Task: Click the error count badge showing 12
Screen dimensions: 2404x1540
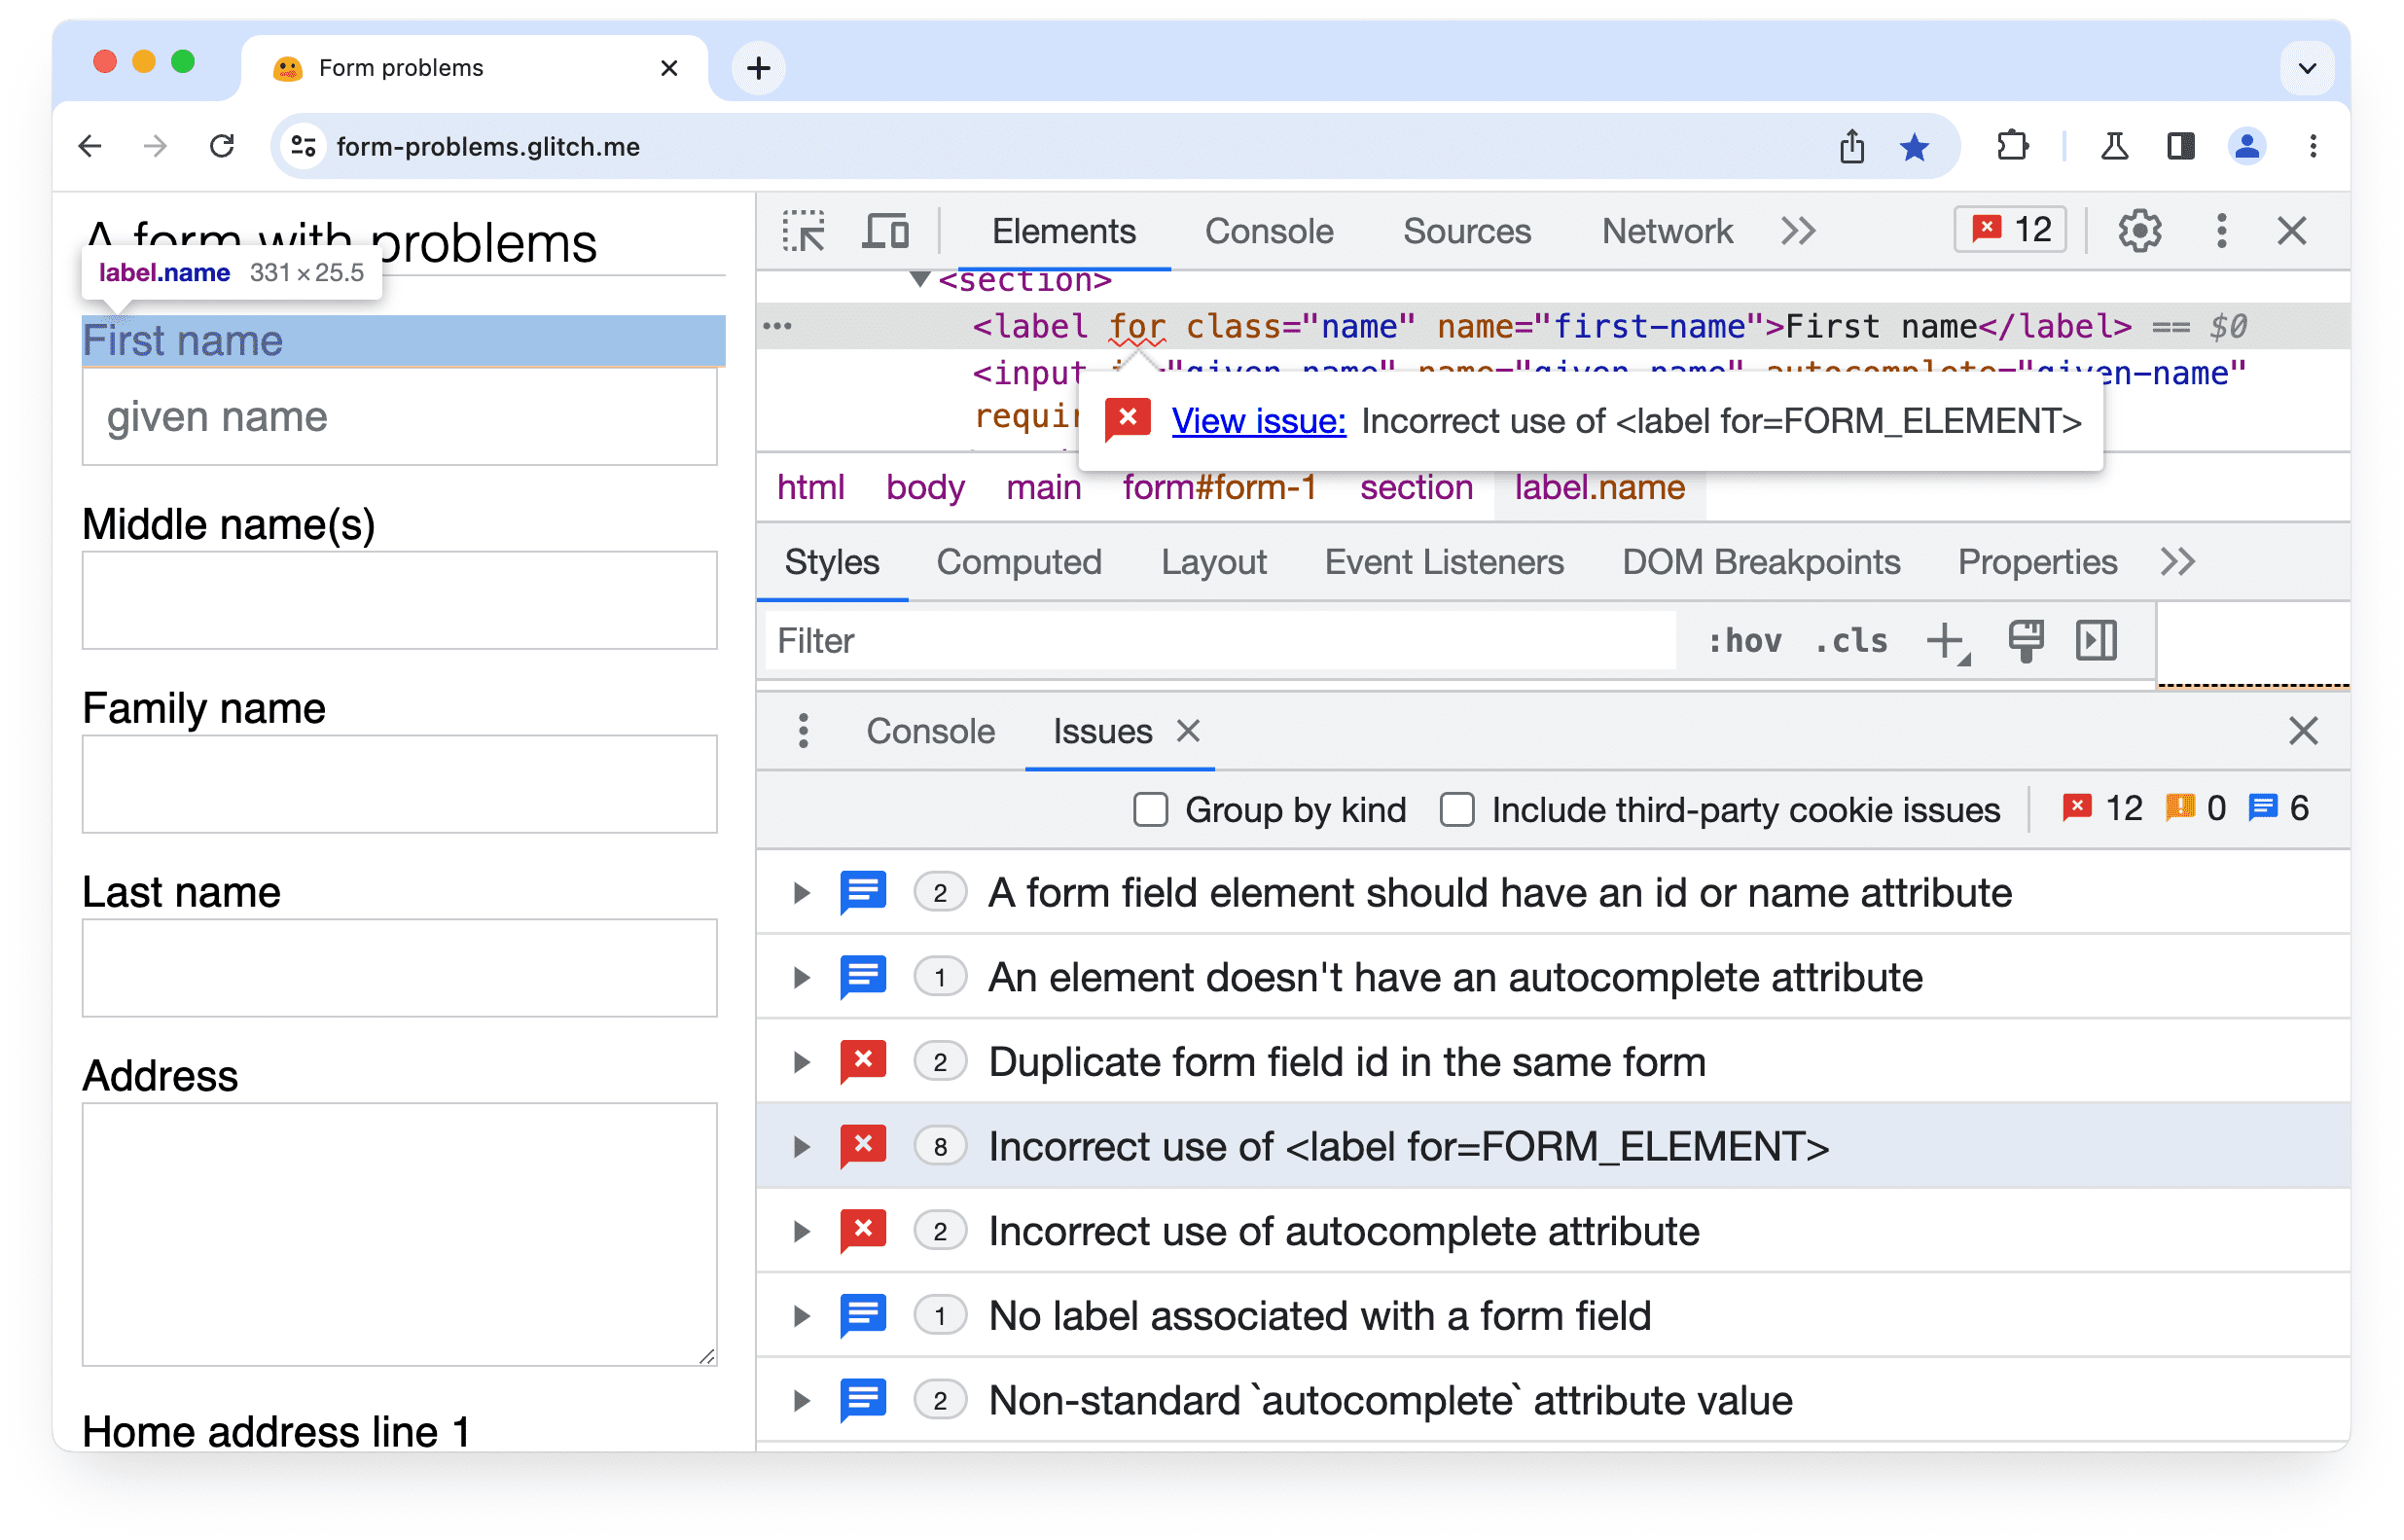Action: click(2012, 230)
